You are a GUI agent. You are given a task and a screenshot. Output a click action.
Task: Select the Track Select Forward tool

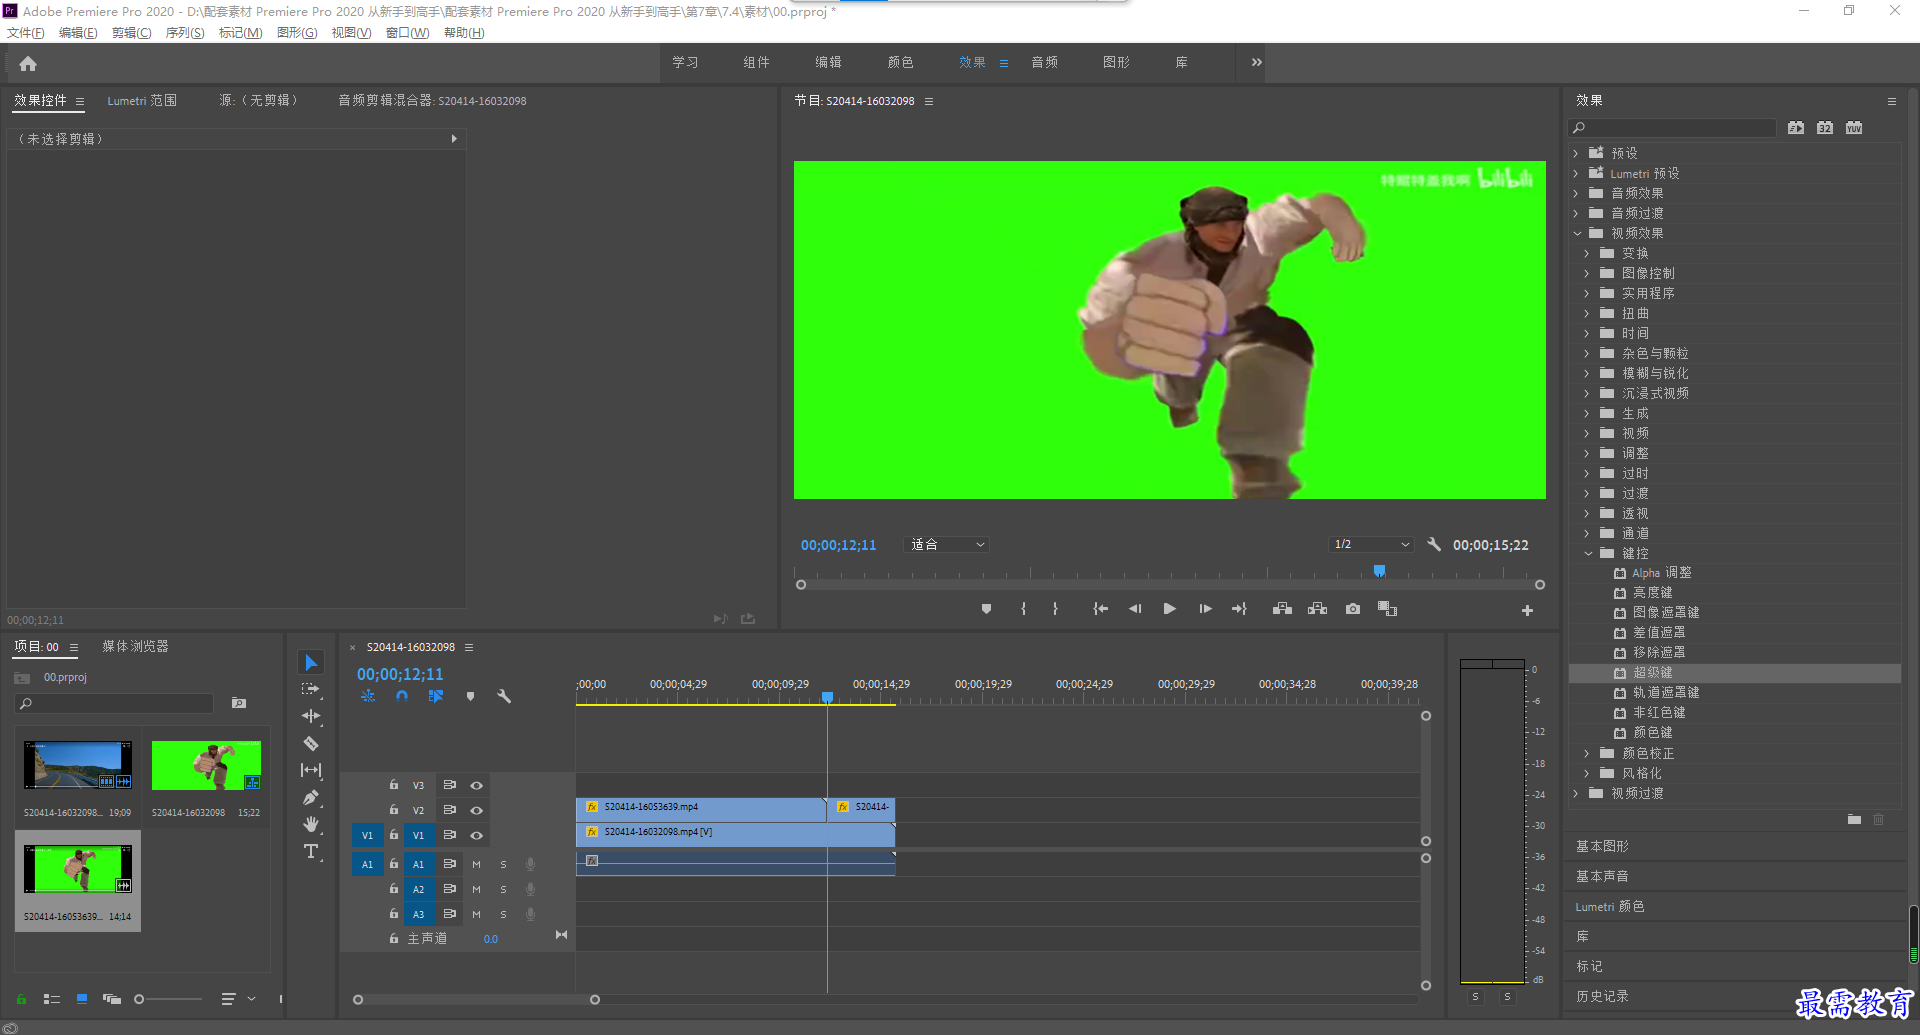coord(311,689)
